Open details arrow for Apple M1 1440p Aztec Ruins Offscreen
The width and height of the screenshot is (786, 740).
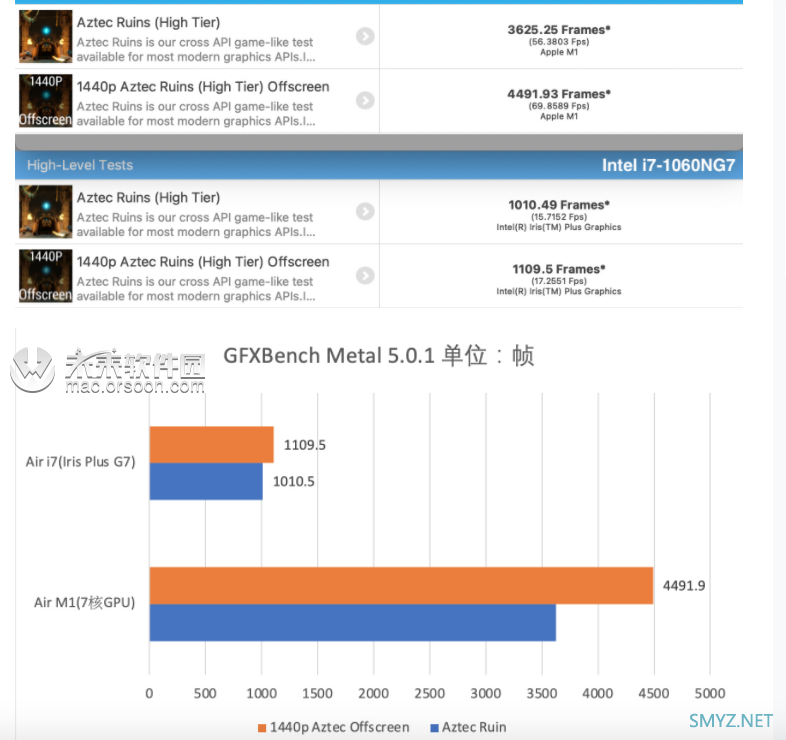click(365, 100)
